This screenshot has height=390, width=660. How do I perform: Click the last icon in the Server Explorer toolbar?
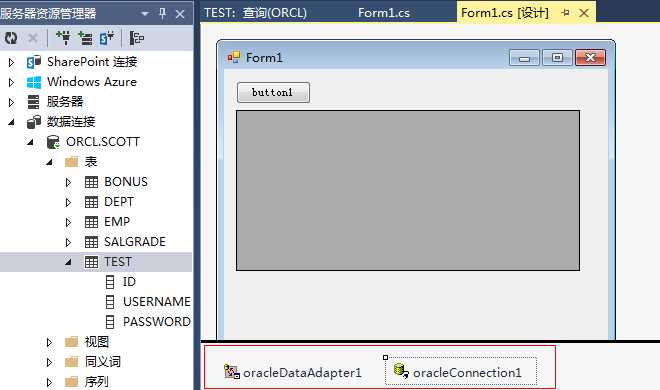[x=136, y=38]
